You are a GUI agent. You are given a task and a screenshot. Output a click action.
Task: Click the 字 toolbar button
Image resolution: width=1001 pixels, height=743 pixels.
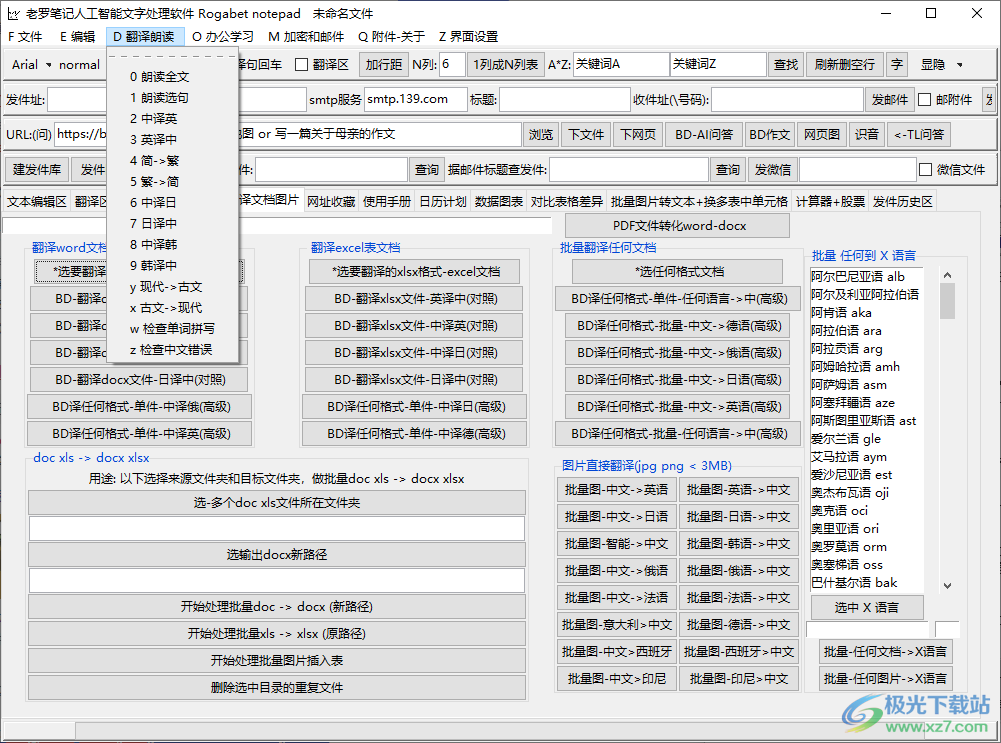(x=897, y=65)
